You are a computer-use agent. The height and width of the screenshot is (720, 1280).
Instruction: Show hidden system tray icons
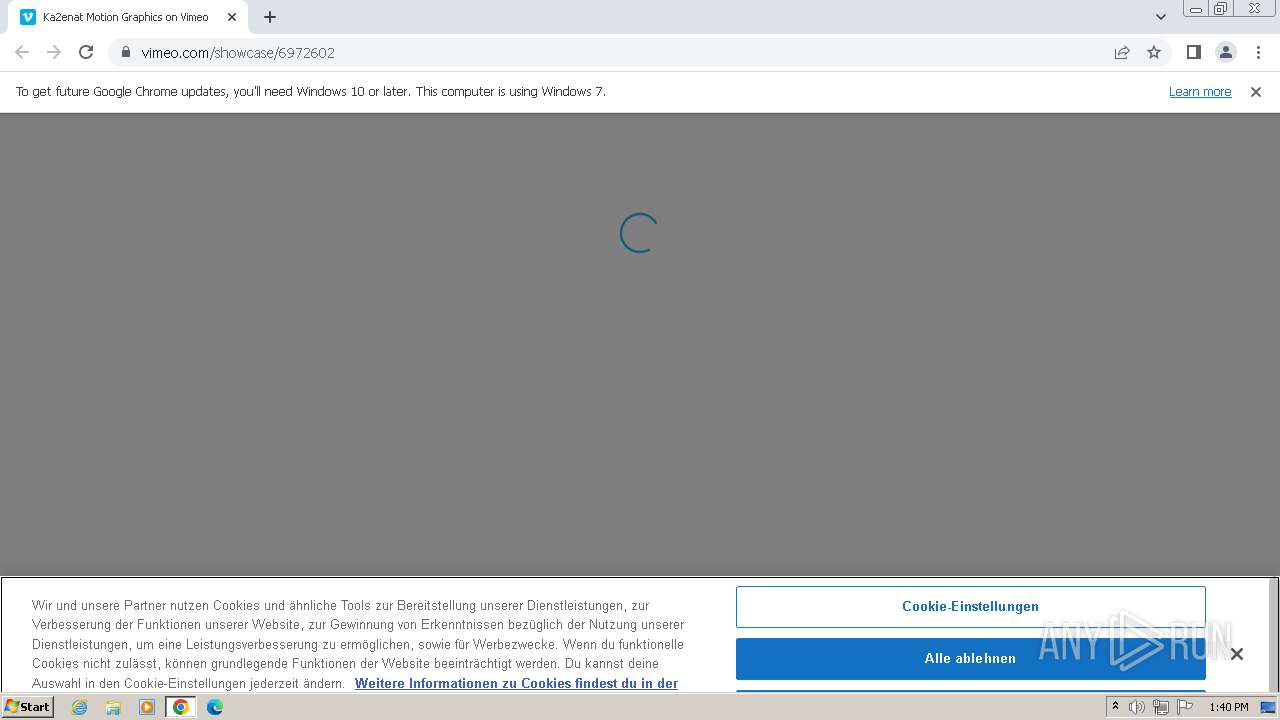1115,707
